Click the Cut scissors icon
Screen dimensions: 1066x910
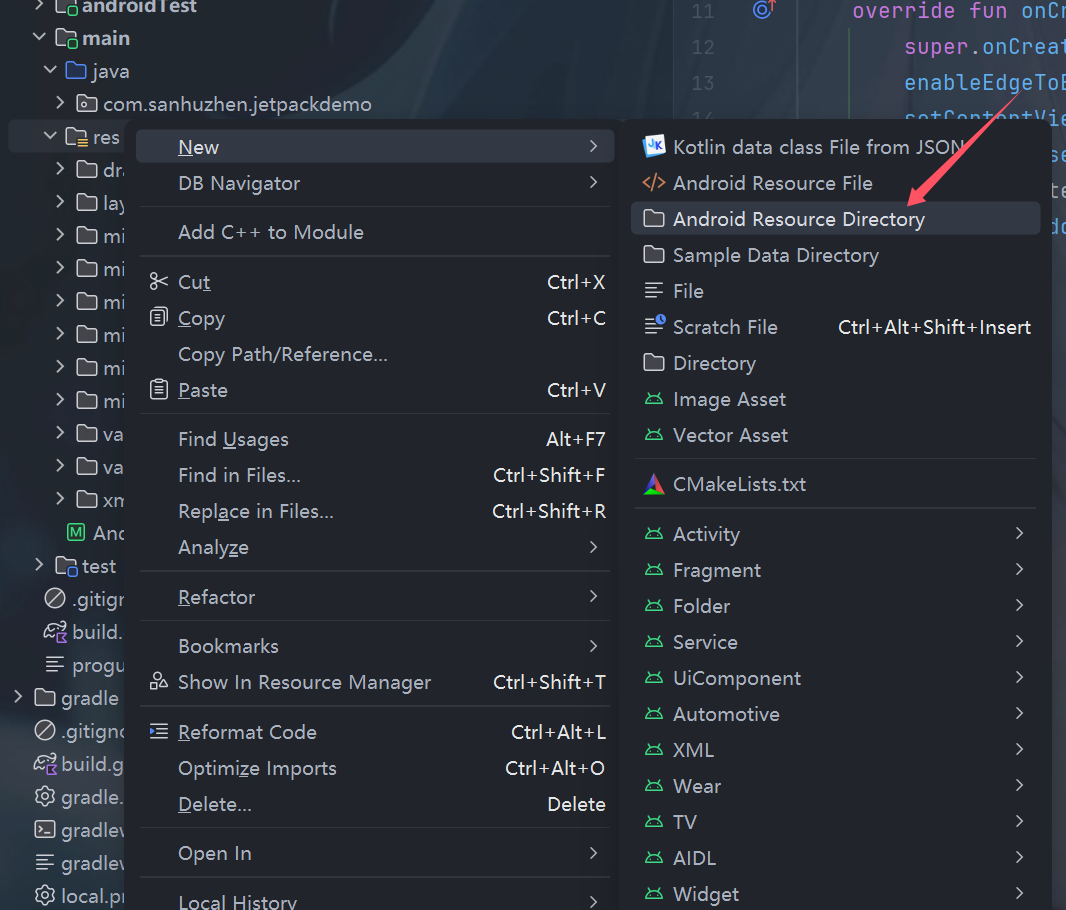[x=158, y=282]
